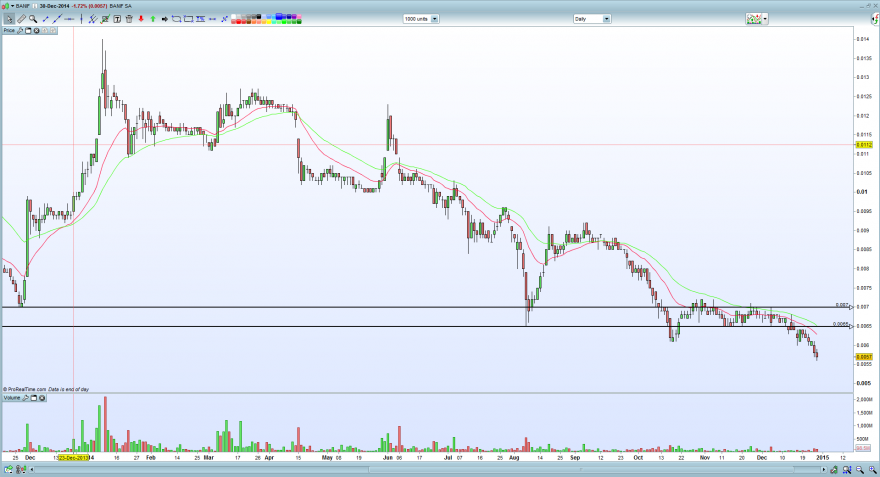The image size is (880, 477).
Task: Open the Fibonacci grid tool with checkmark
Action: tap(105, 19)
